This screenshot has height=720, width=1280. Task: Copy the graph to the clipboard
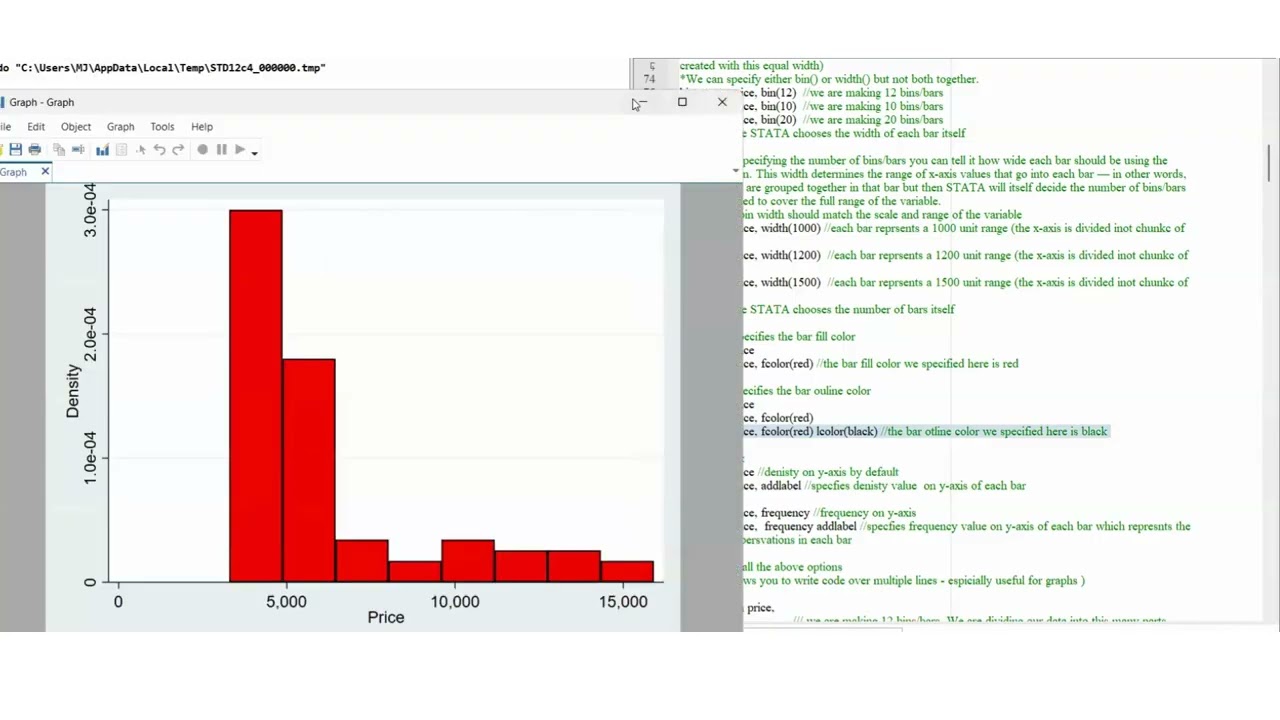click(59, 150)
